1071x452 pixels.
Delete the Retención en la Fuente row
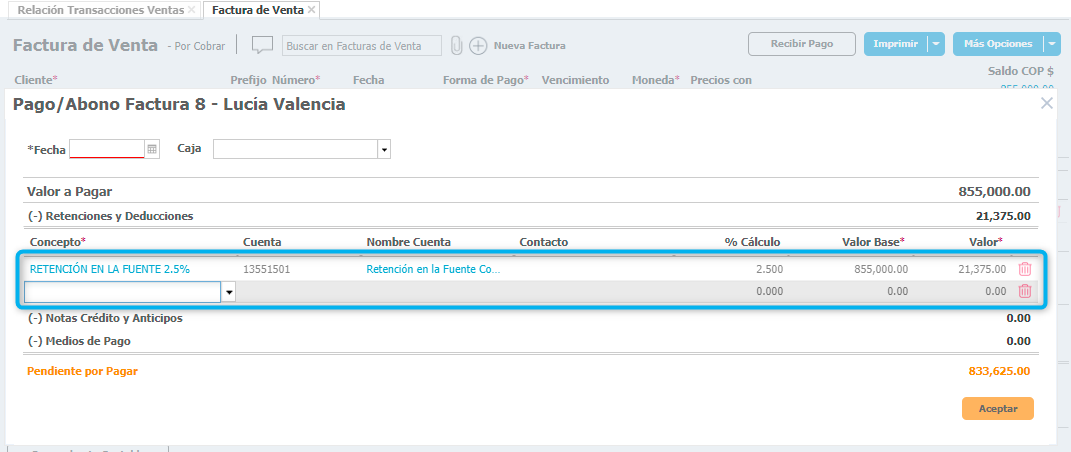[x=1024, y=269]
